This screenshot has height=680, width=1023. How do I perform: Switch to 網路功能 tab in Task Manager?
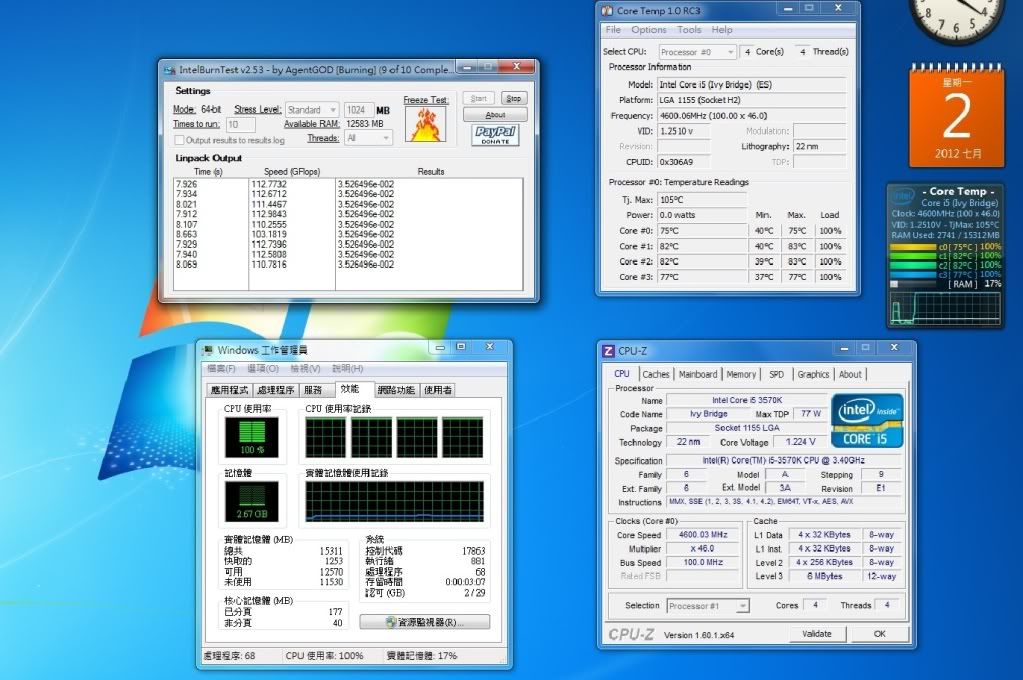[397, 390]
